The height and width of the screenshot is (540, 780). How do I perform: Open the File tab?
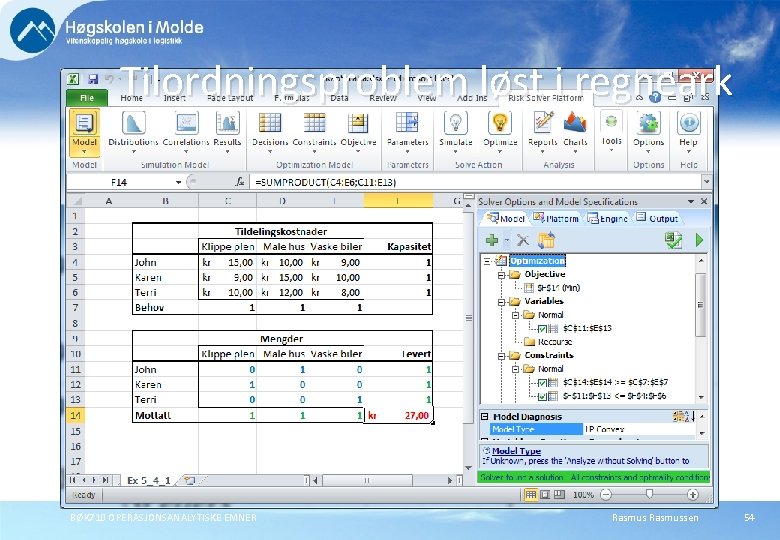pos(87,98)
